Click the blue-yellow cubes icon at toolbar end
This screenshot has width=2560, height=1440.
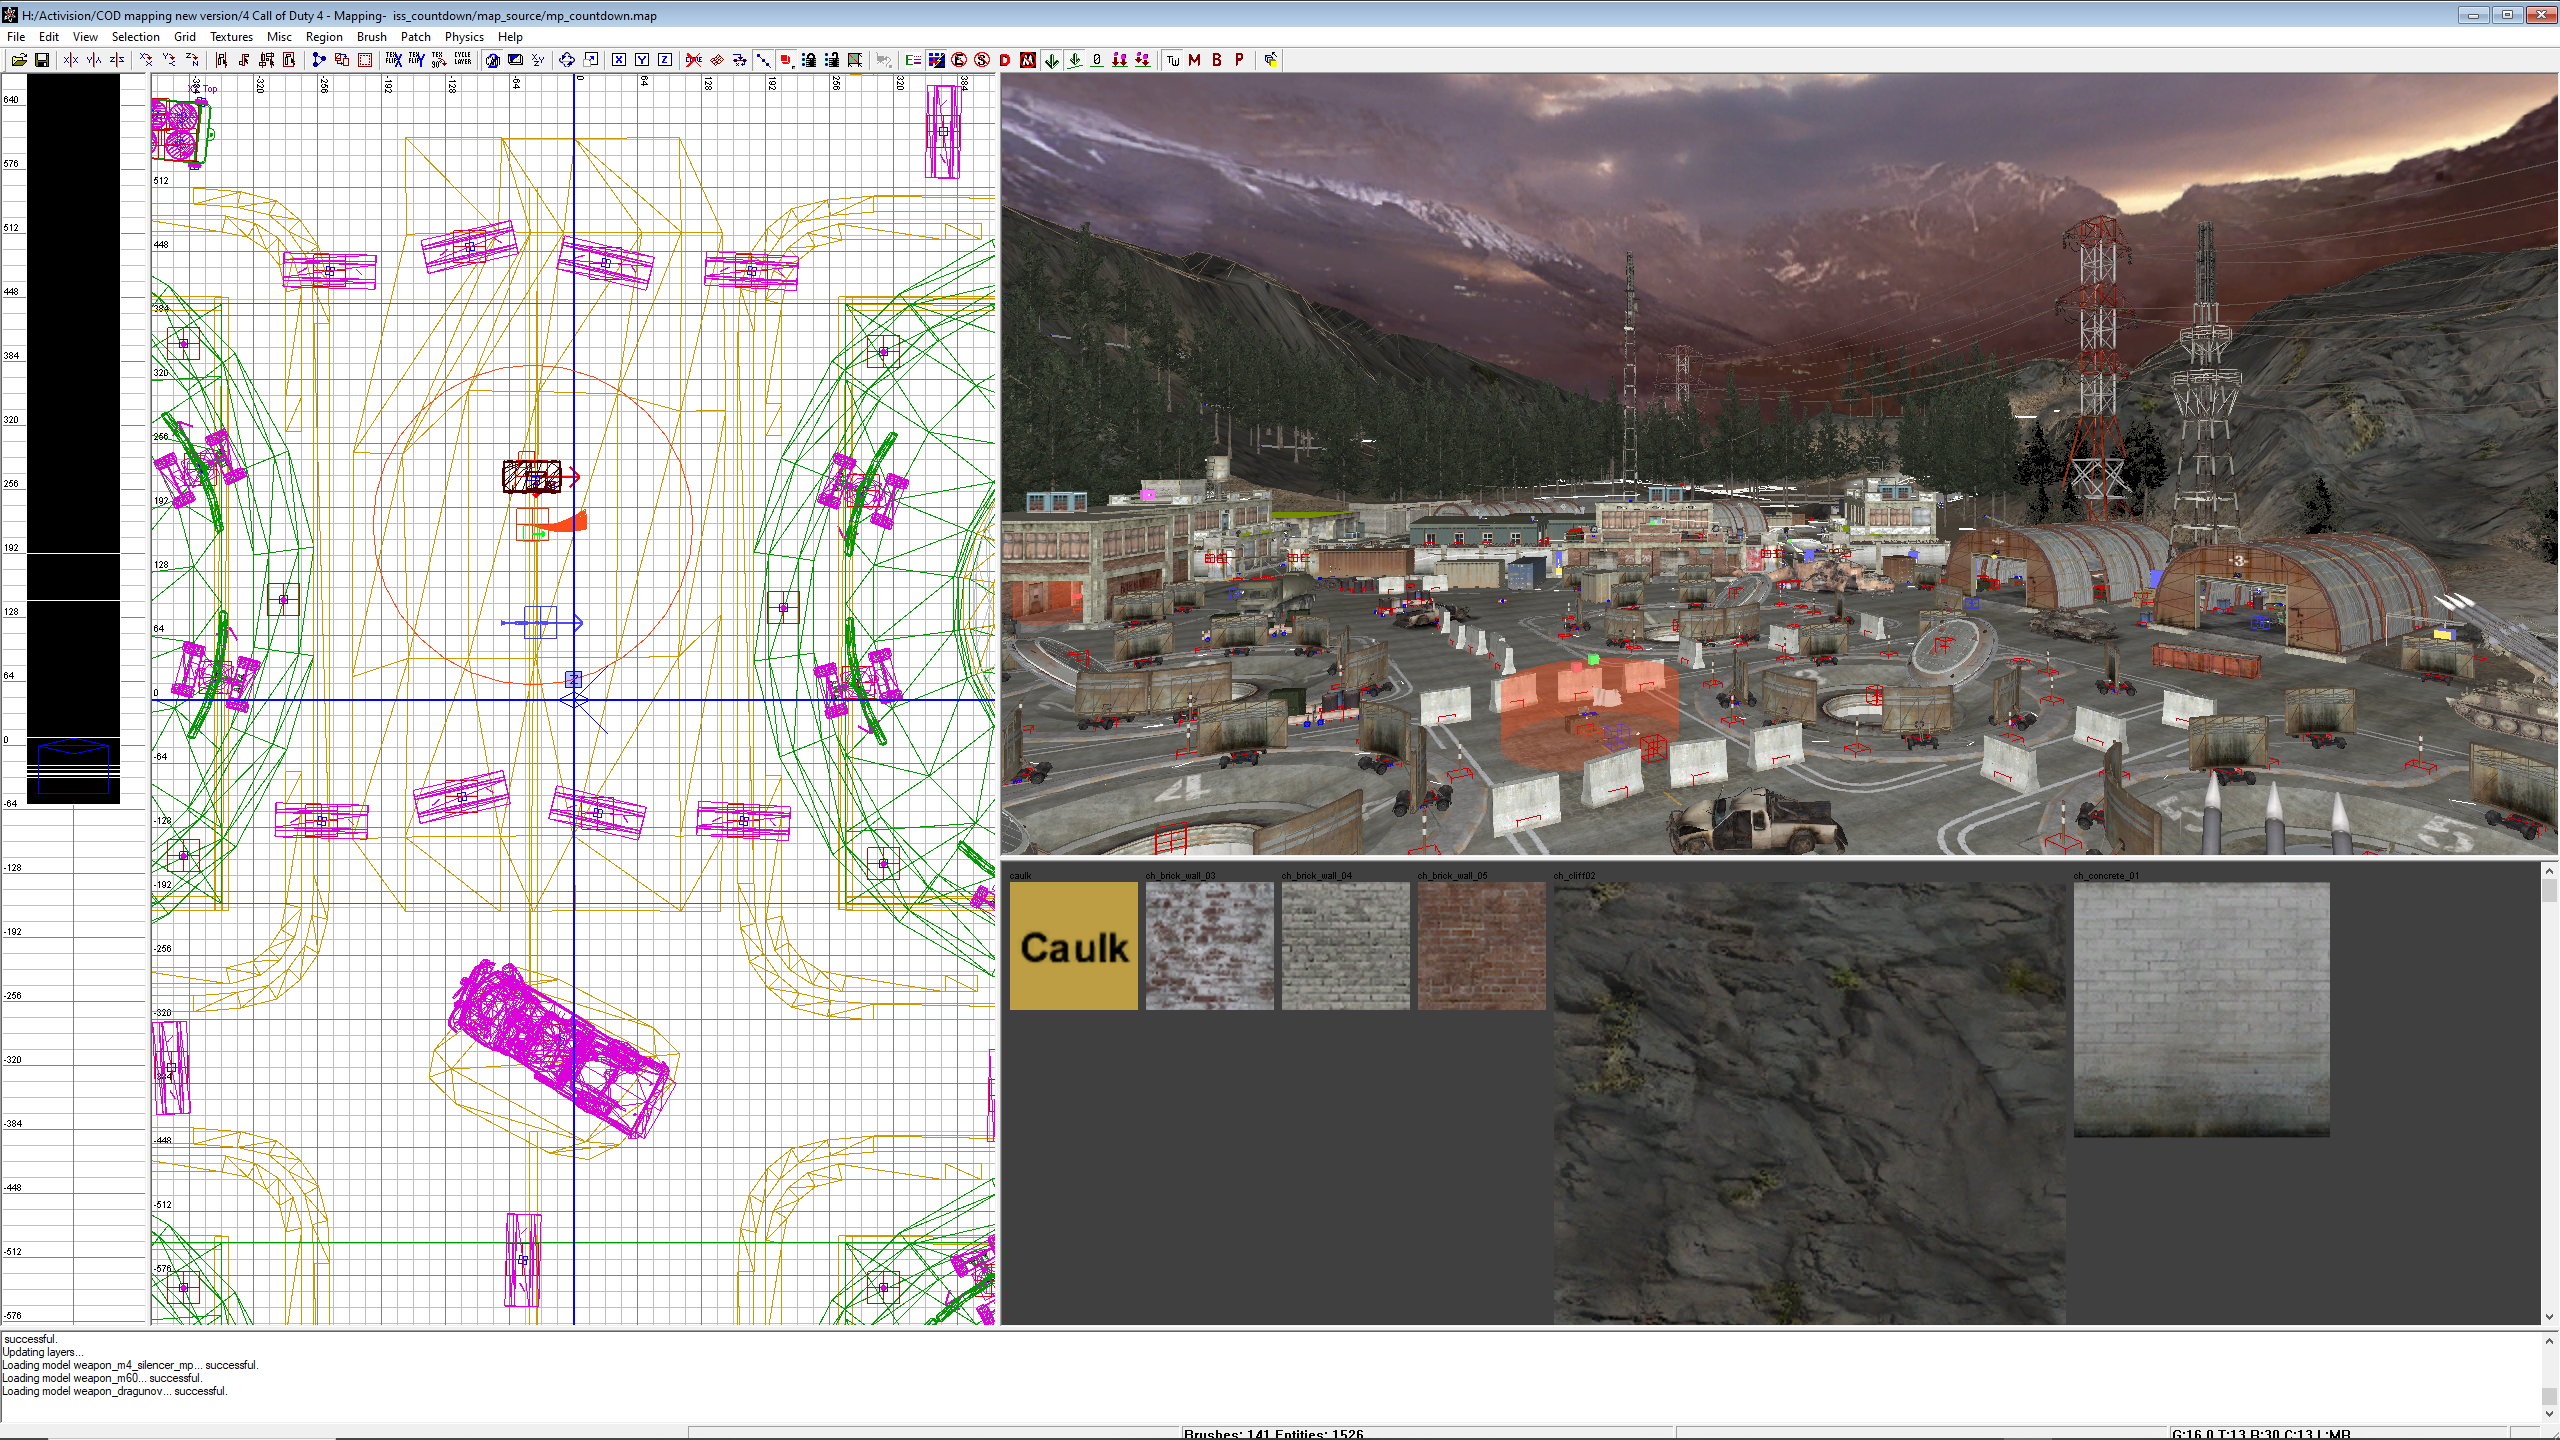(1270, 60)
